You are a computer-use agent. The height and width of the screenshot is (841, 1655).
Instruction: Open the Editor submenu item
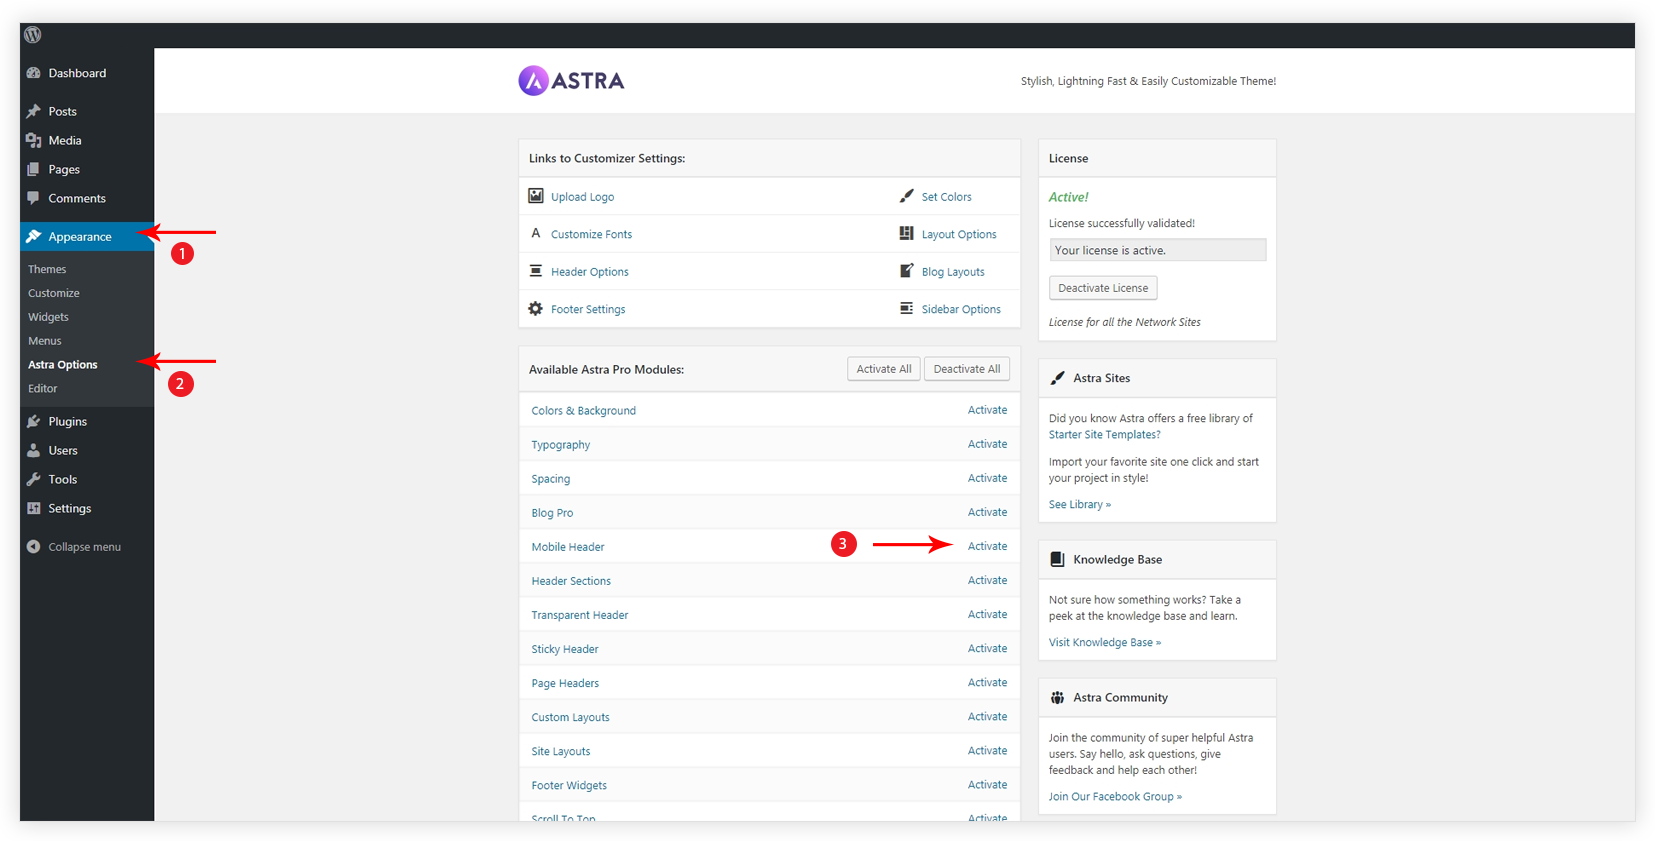(43, 389)
